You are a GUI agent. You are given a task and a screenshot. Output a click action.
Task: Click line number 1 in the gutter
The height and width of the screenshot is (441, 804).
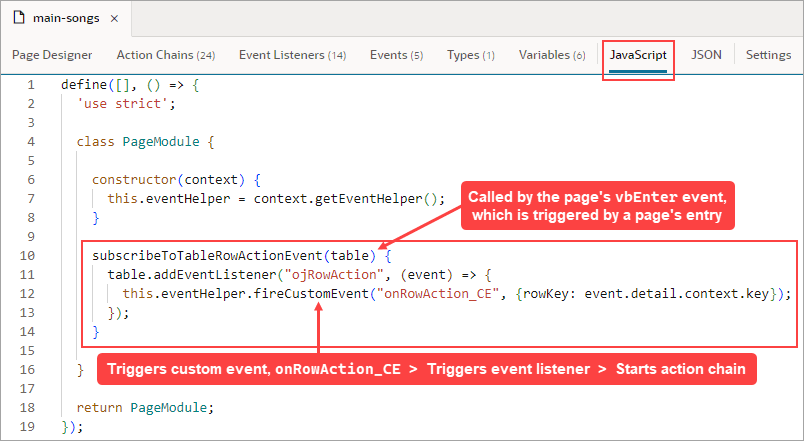point(31,85)
